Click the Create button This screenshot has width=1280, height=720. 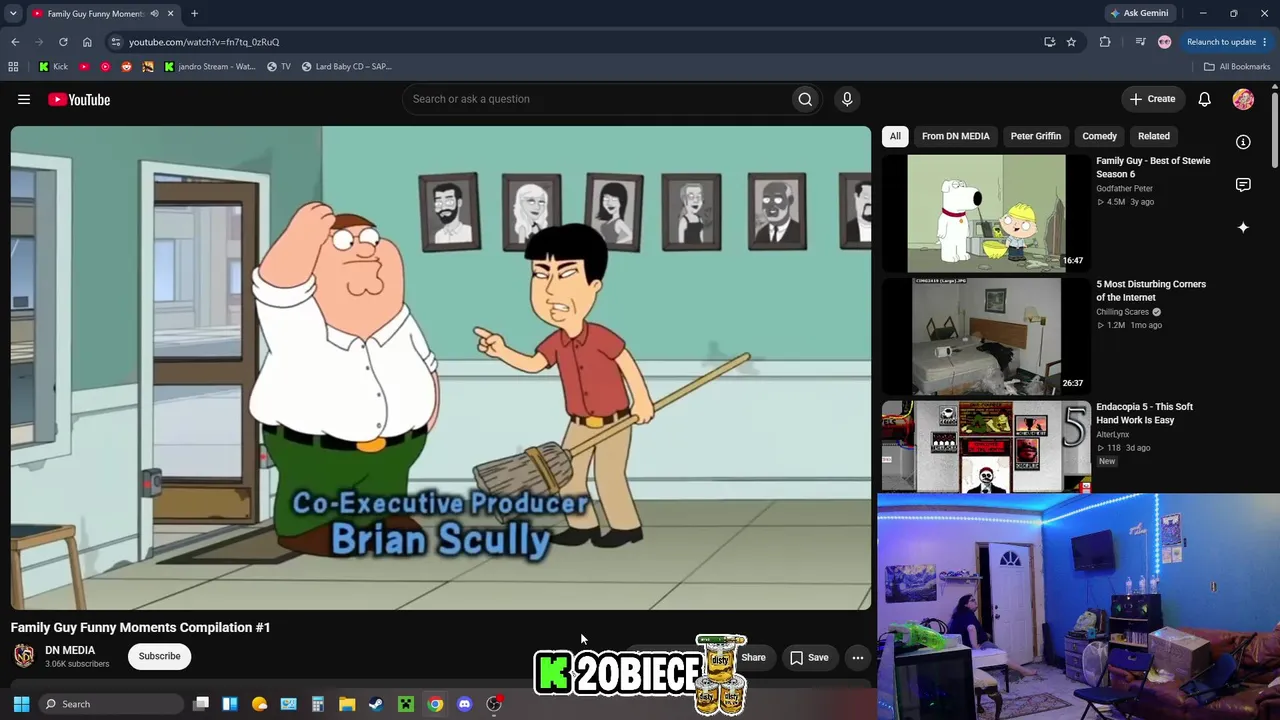point(1152,99)
